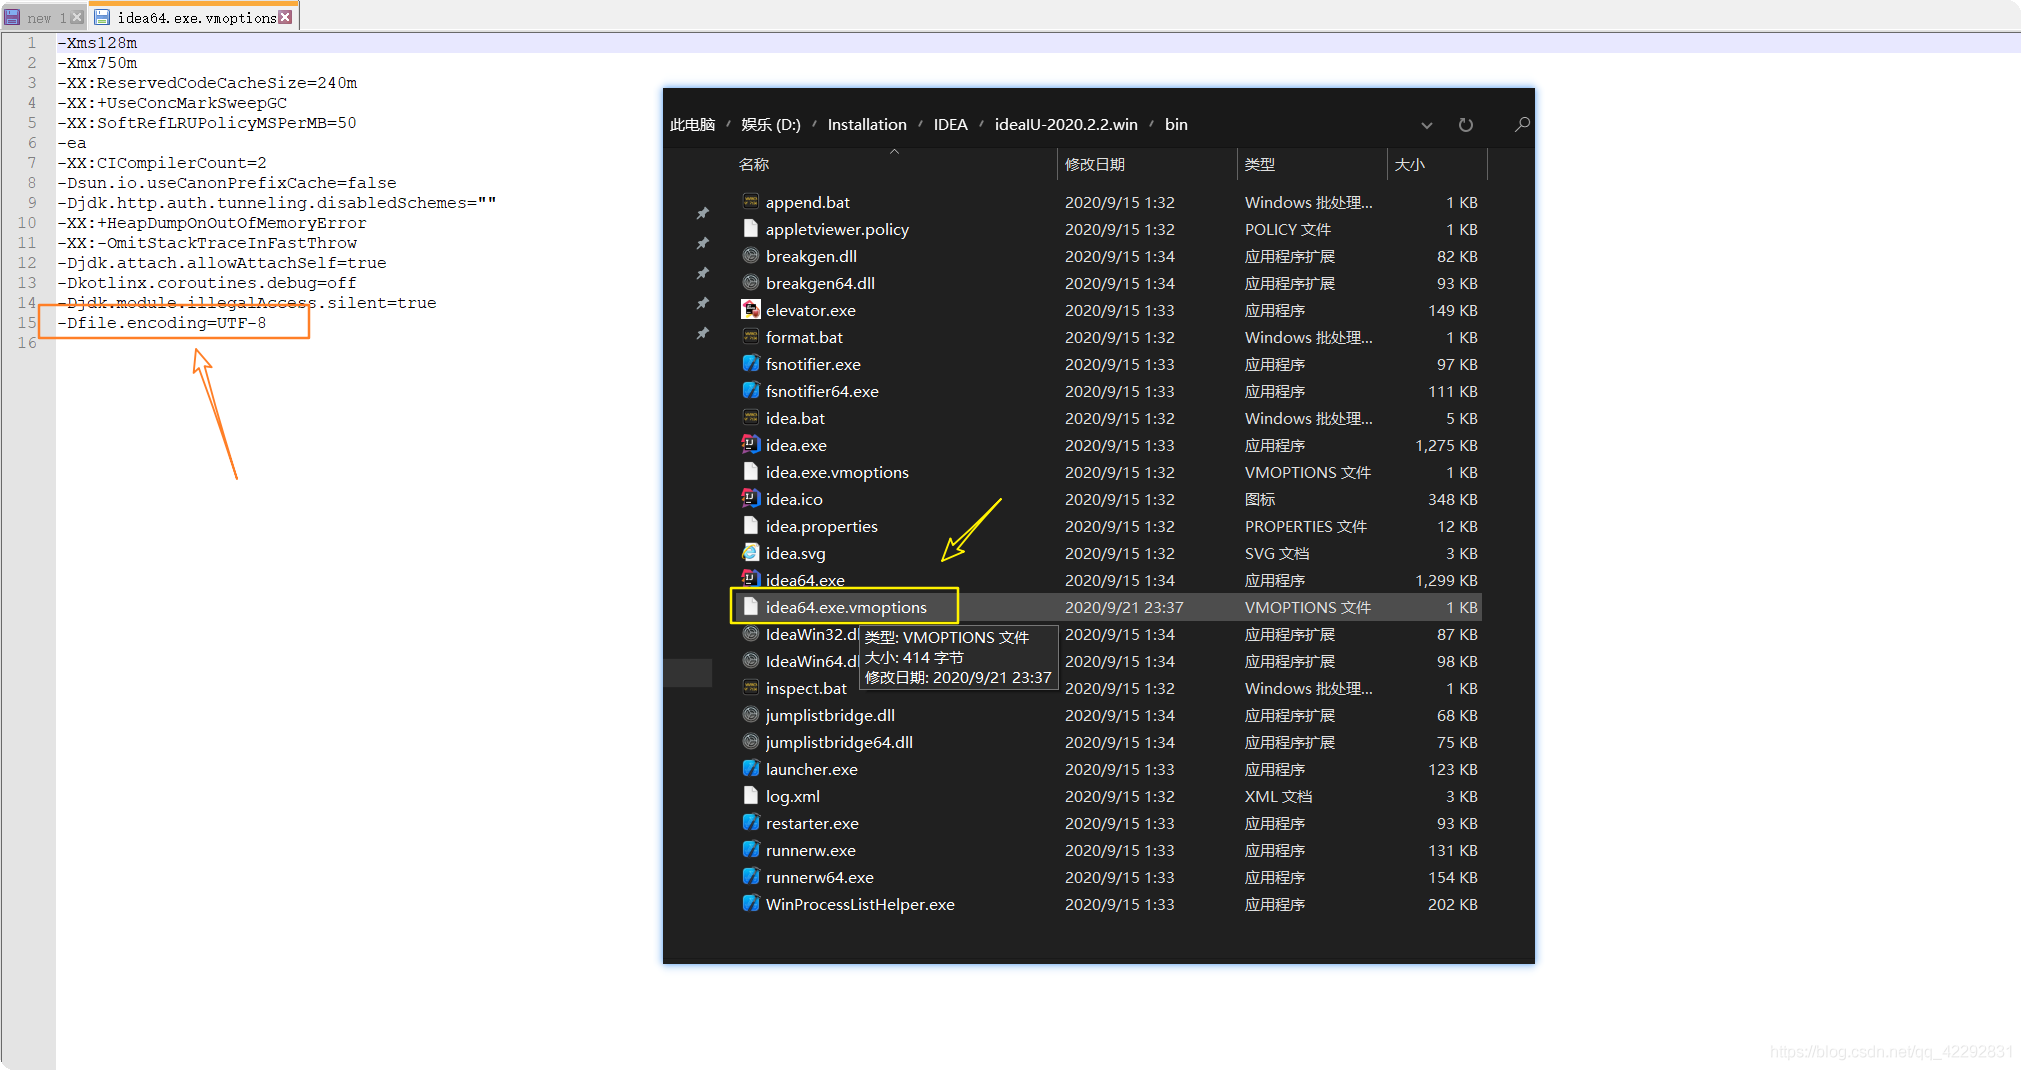
Task: Open the Explorer search box icon
Action: coord(1522,125)
